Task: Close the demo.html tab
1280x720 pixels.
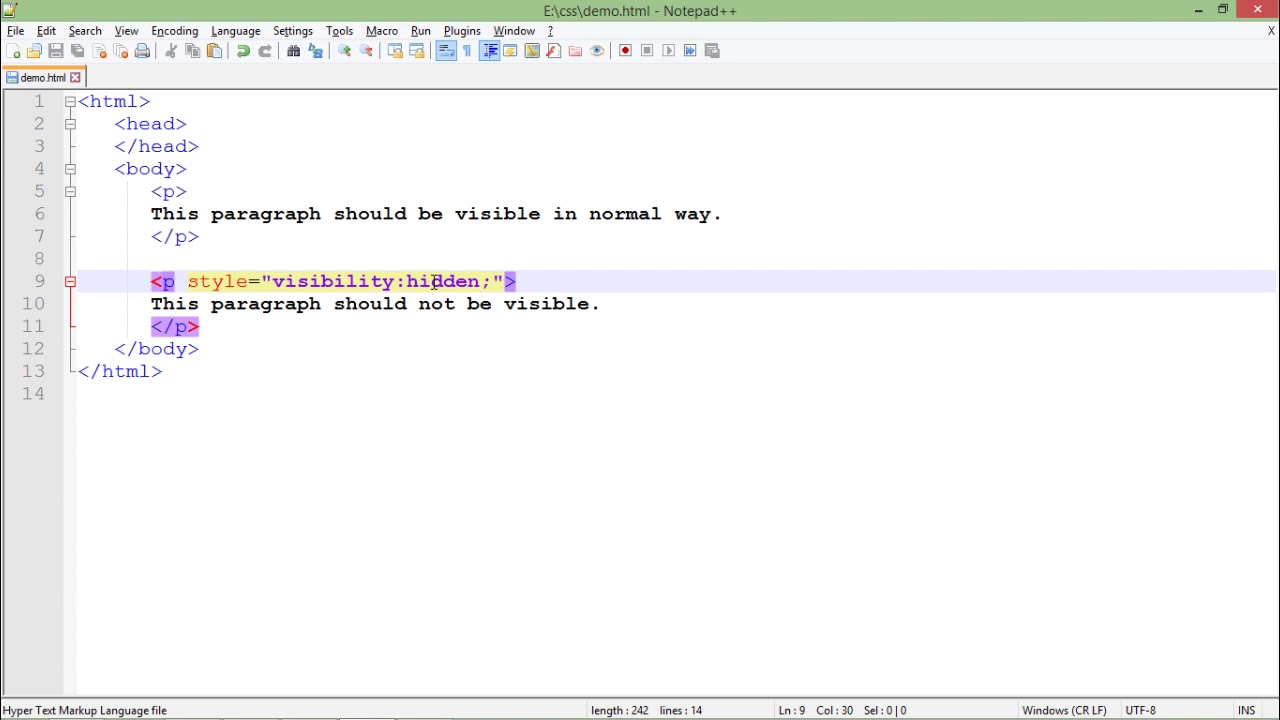Action: click(75, 77)
